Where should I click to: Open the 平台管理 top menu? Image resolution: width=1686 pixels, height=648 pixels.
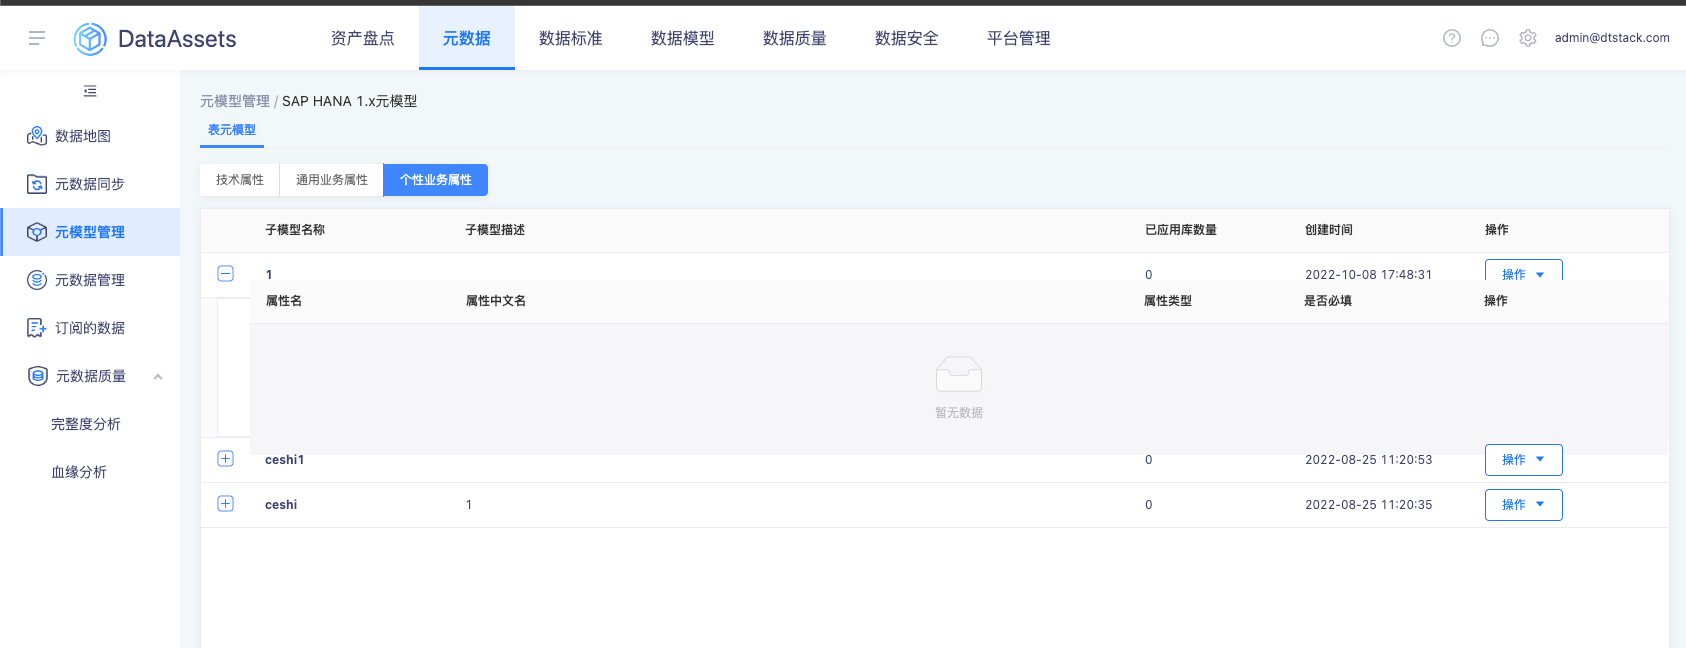[x=1019, y=38]
